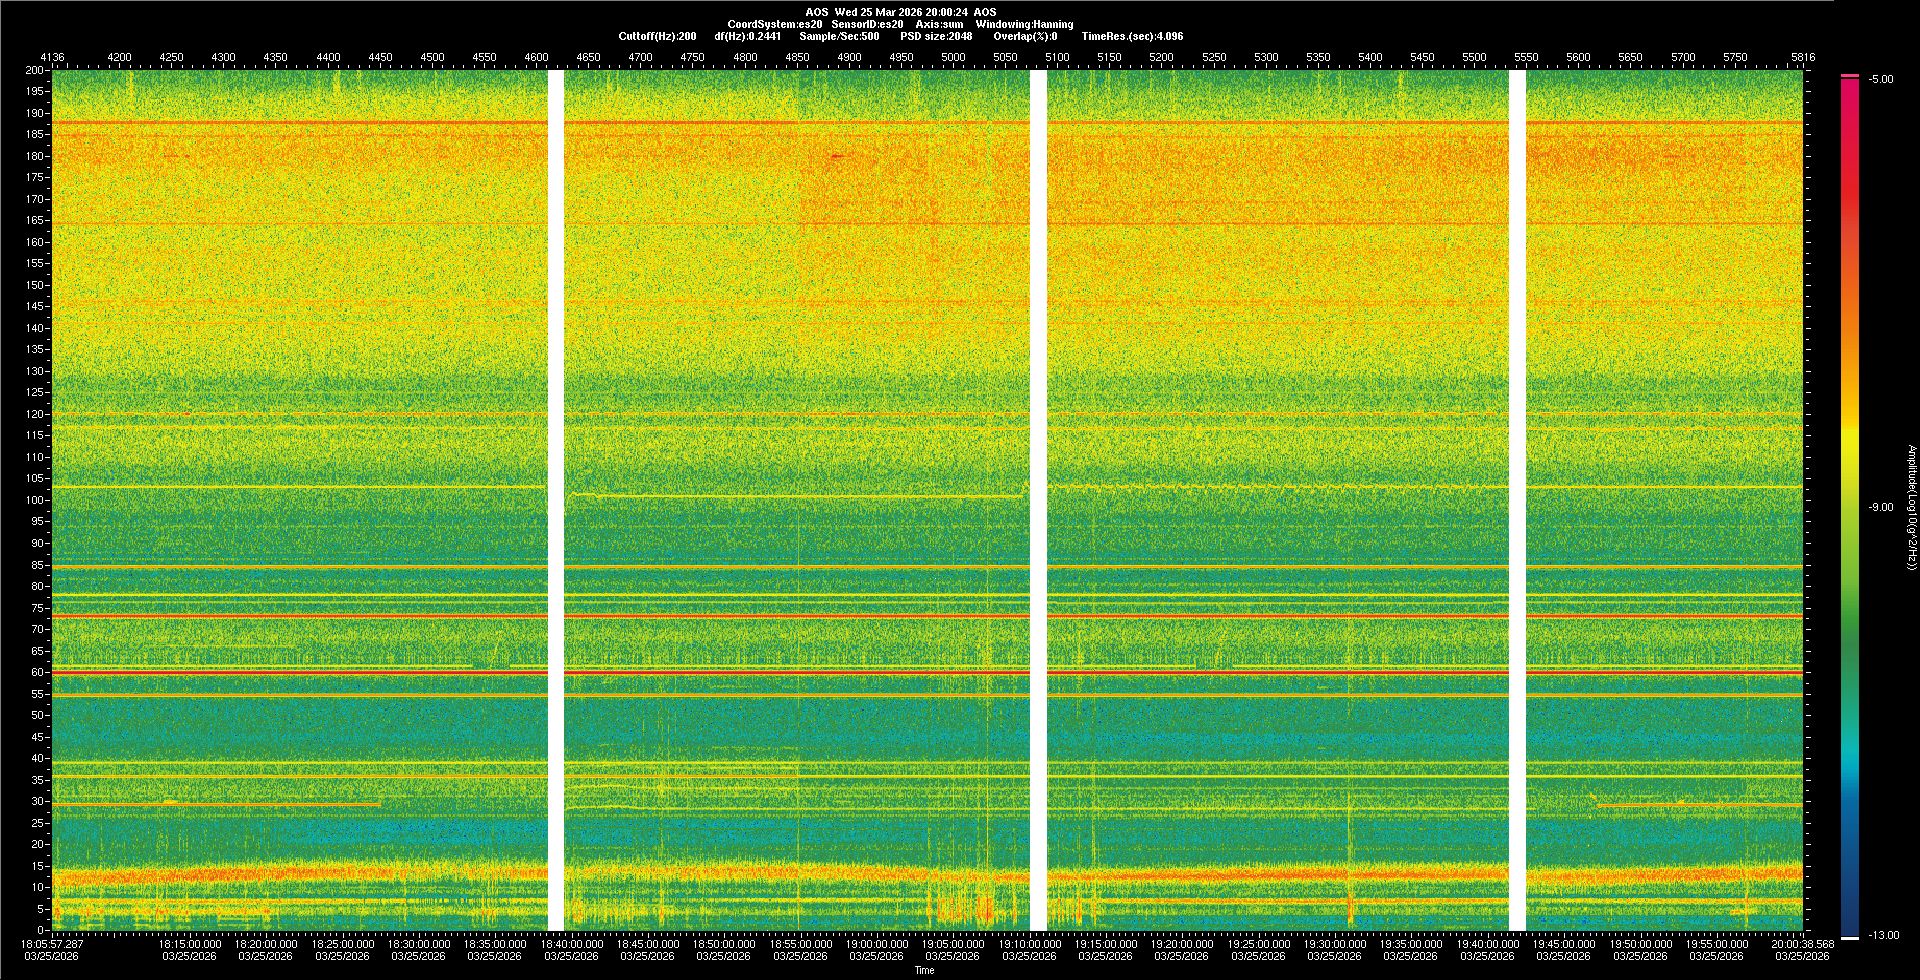Select the Overlap(%):0 header value
Screen dimensions: 1920x980
pyautogui.click(x=1025, y=36)
